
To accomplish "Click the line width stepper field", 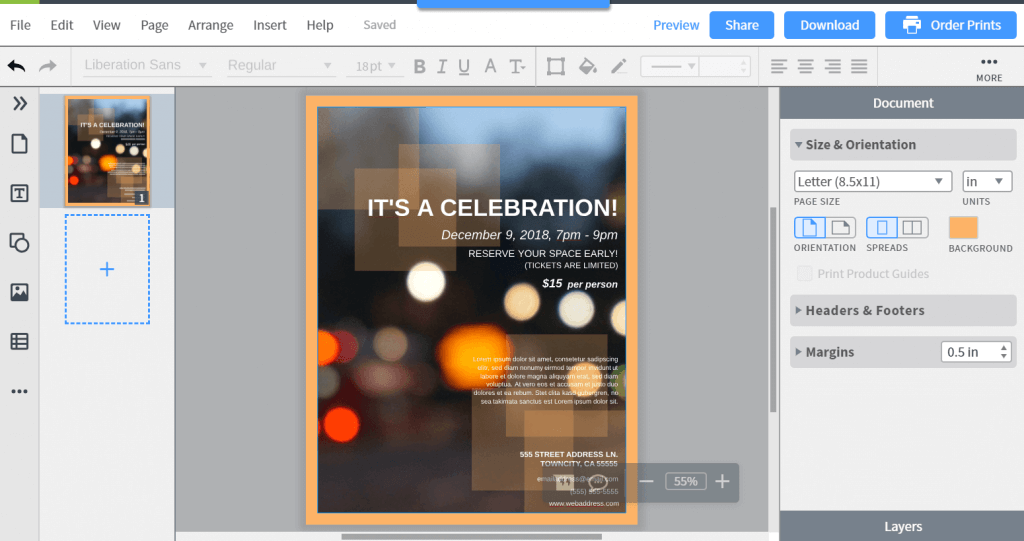I will 724,66.
